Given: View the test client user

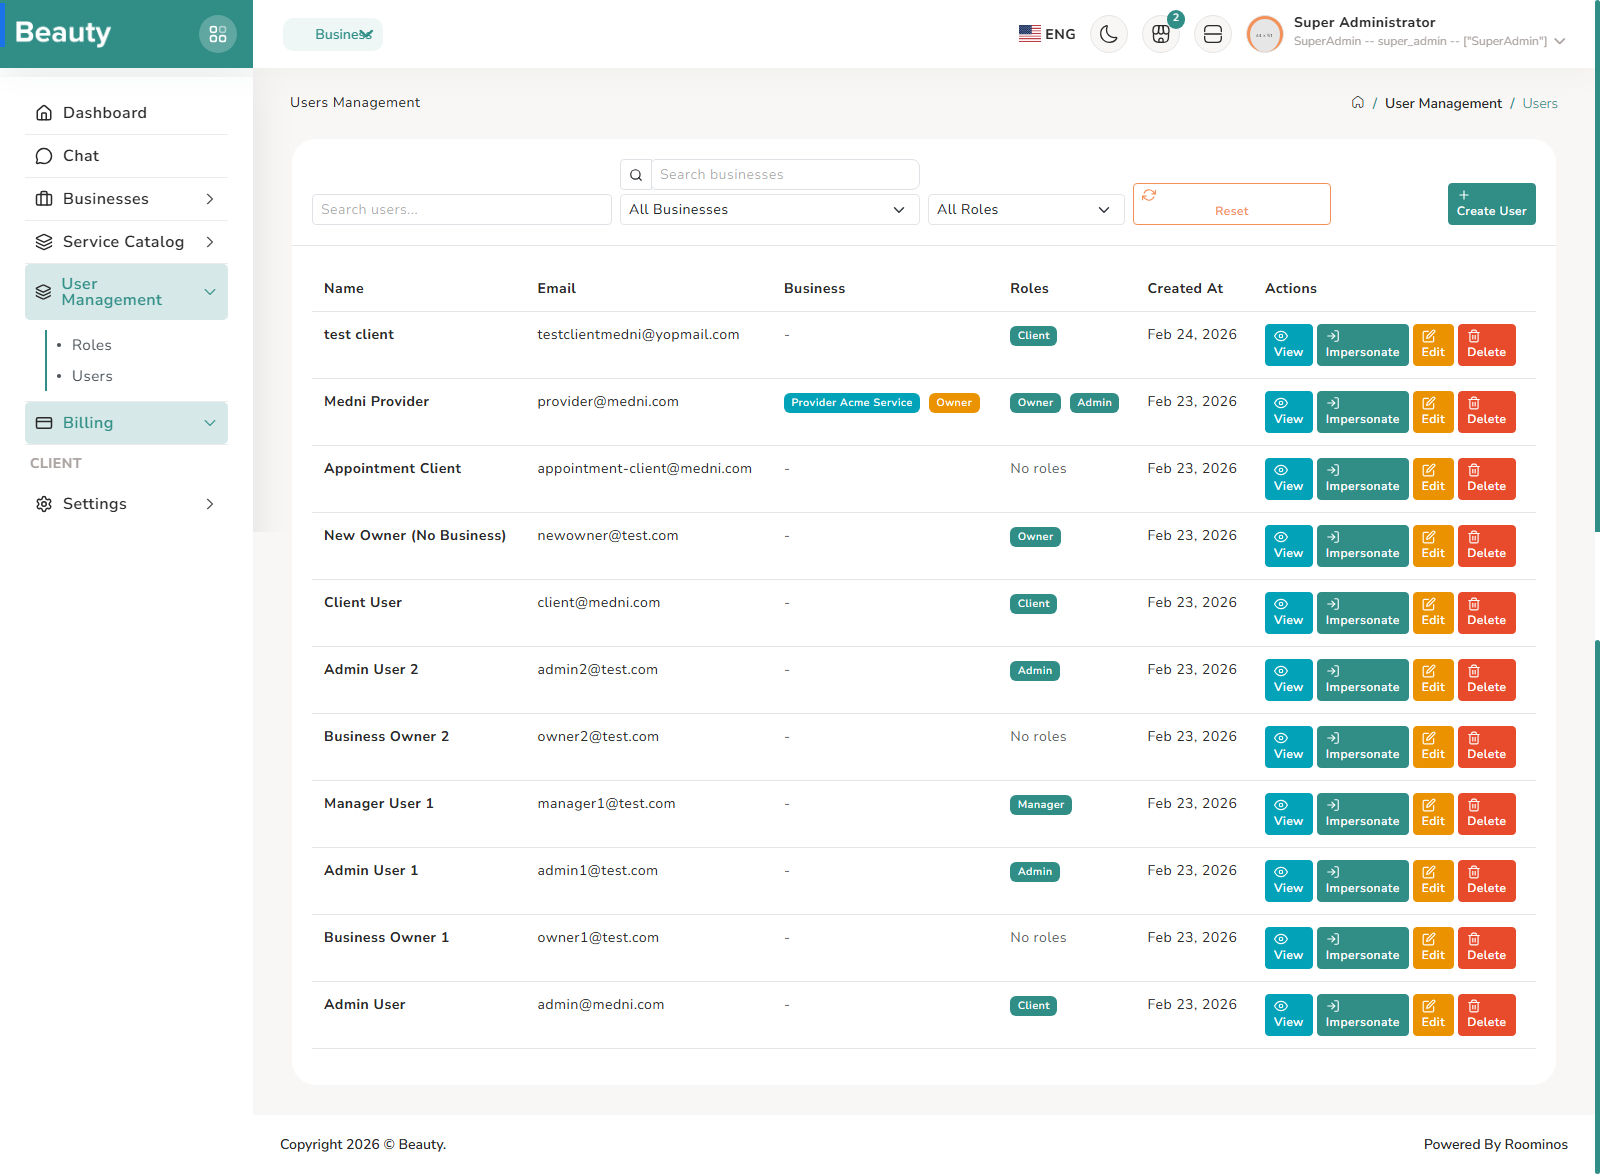Looking at the screenshot, I should pos(1288,344).
